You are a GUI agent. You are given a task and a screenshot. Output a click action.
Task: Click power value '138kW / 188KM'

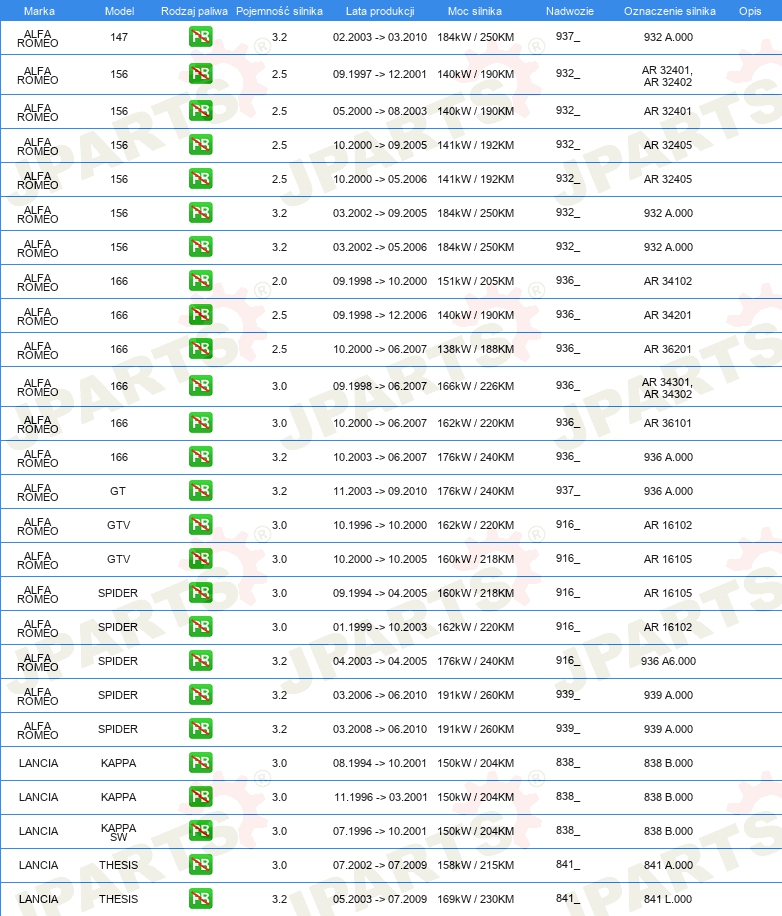pyautogui.click(x=475, y=349)
